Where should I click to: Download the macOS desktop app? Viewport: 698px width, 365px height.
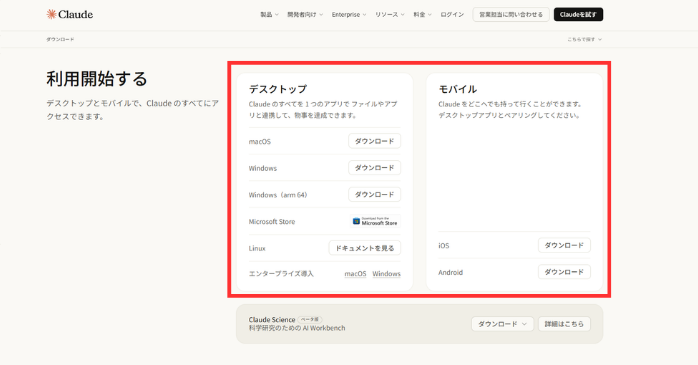coord(374,141)
